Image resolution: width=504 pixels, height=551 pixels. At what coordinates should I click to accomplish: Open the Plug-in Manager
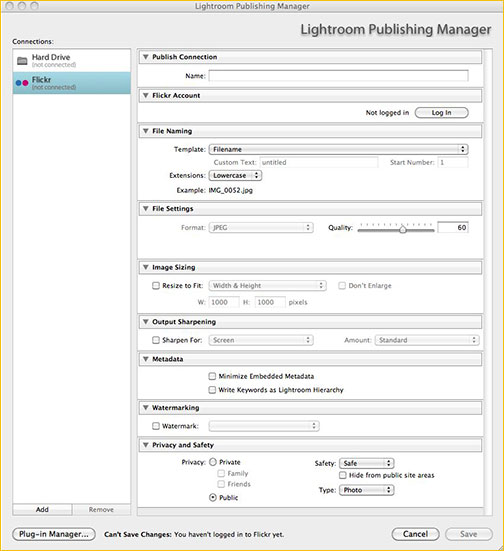pyautogui.click(x=54, y=534)
